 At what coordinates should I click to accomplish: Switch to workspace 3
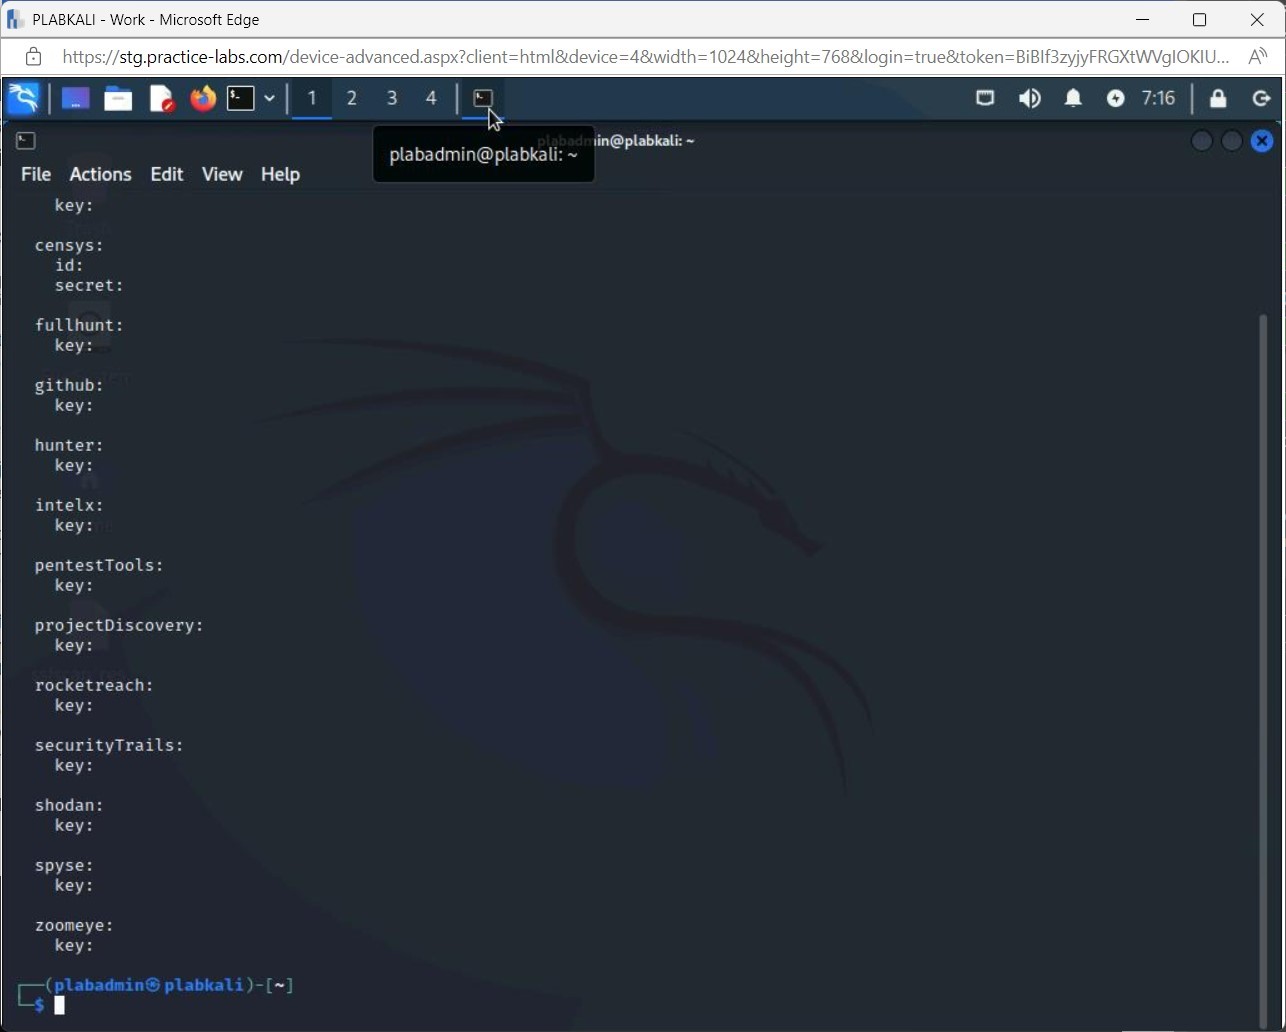click(392, 98)
